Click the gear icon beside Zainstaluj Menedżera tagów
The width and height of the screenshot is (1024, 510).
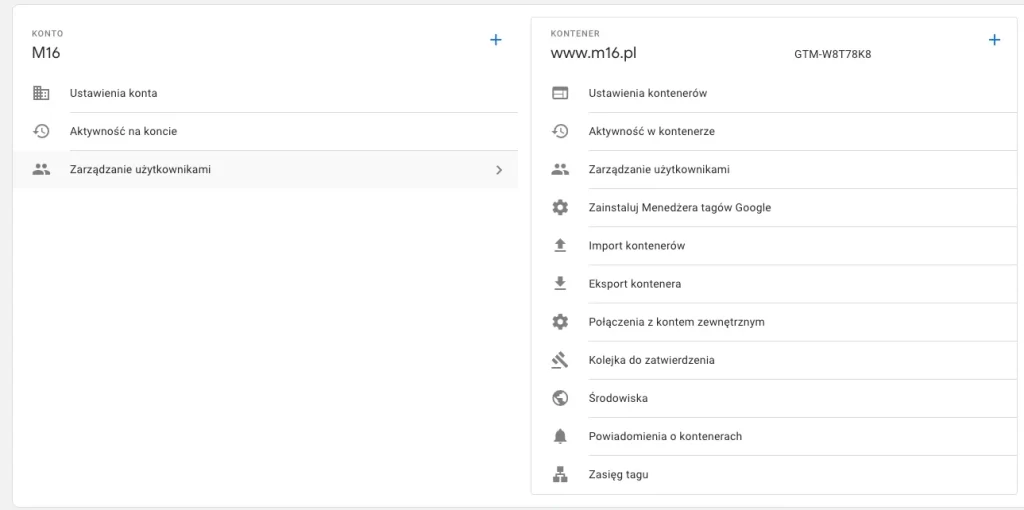pos(560,208)
